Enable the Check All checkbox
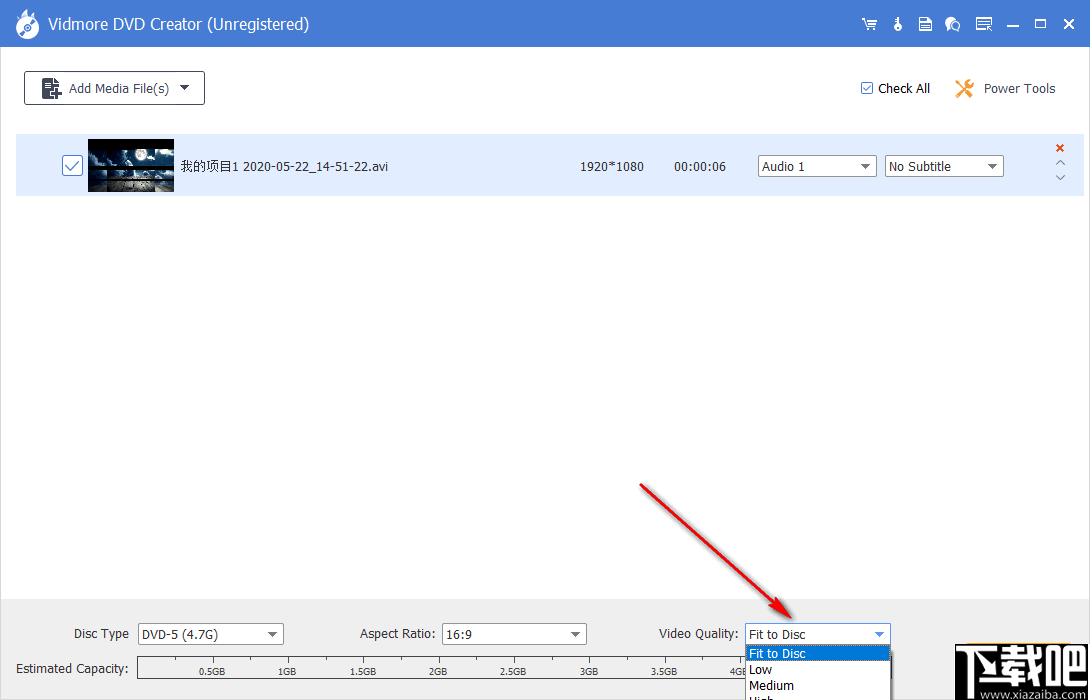Viewport: 1090px width, 700px height. coord(866,88)
